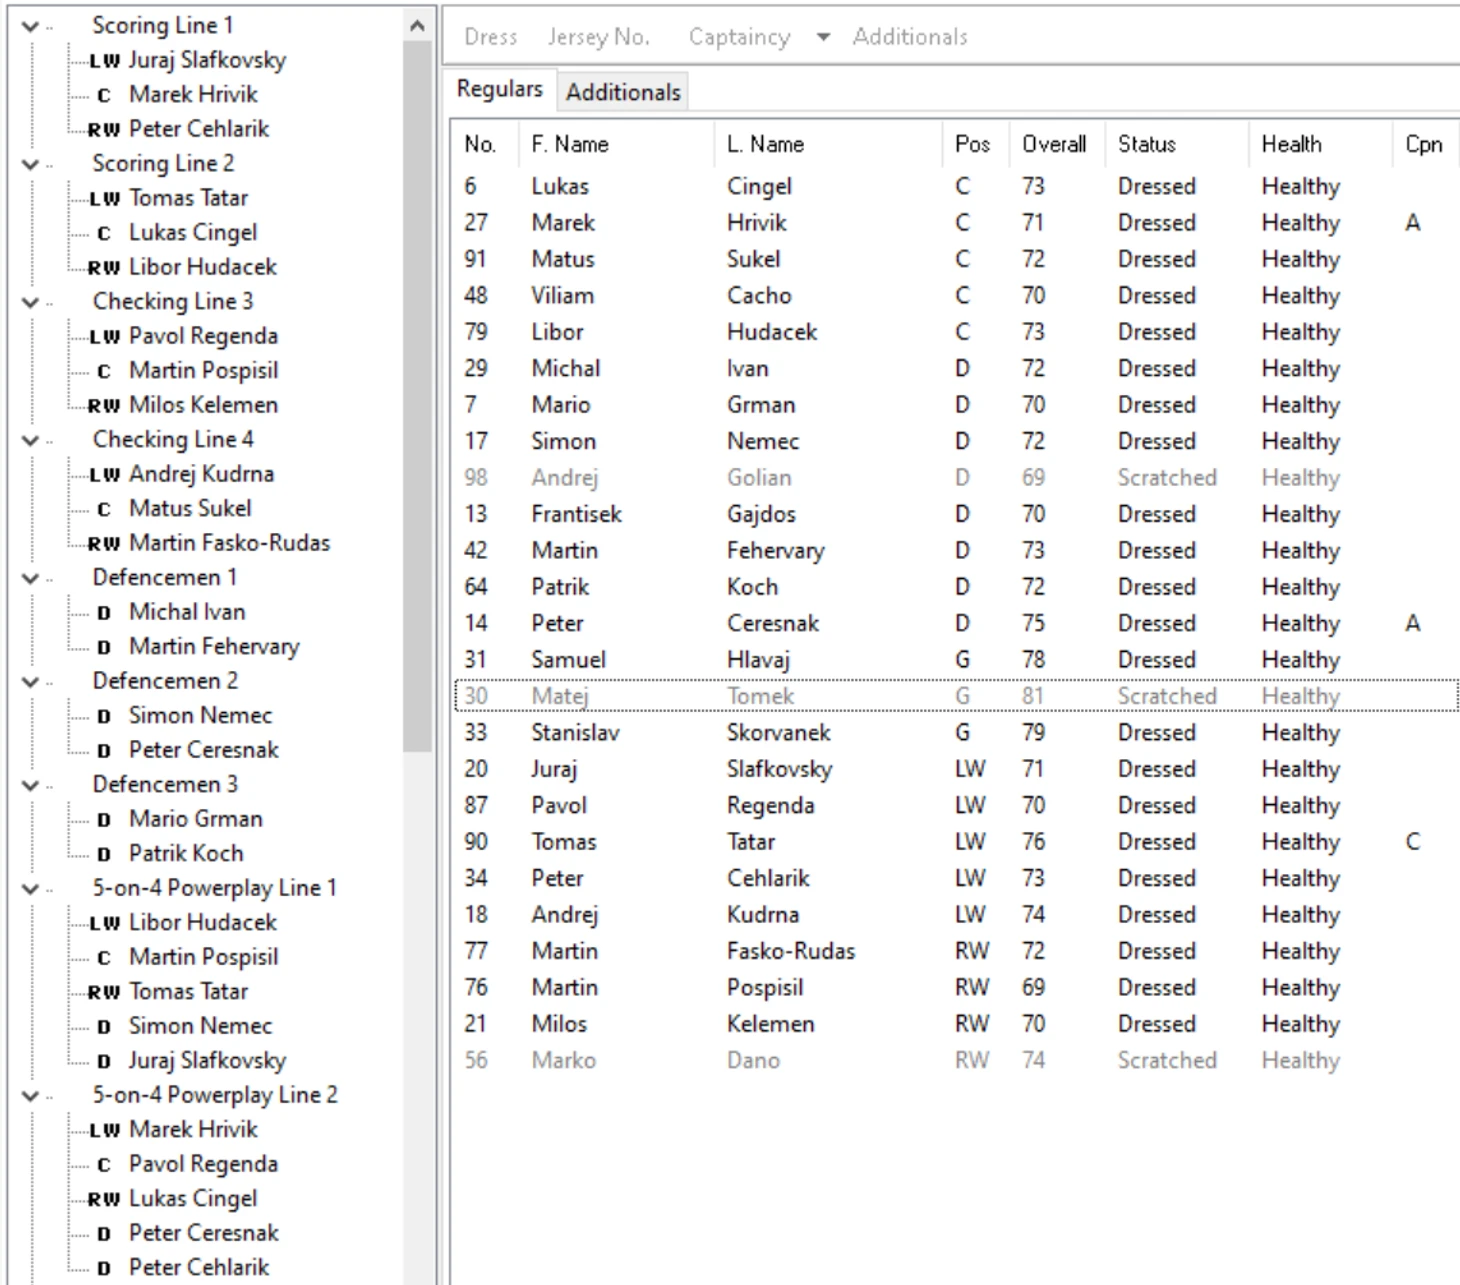Screen dimensions: 1460x1285
Task: Click RW icon beside Milos Kelemen
Action: [x=104, y=406]
